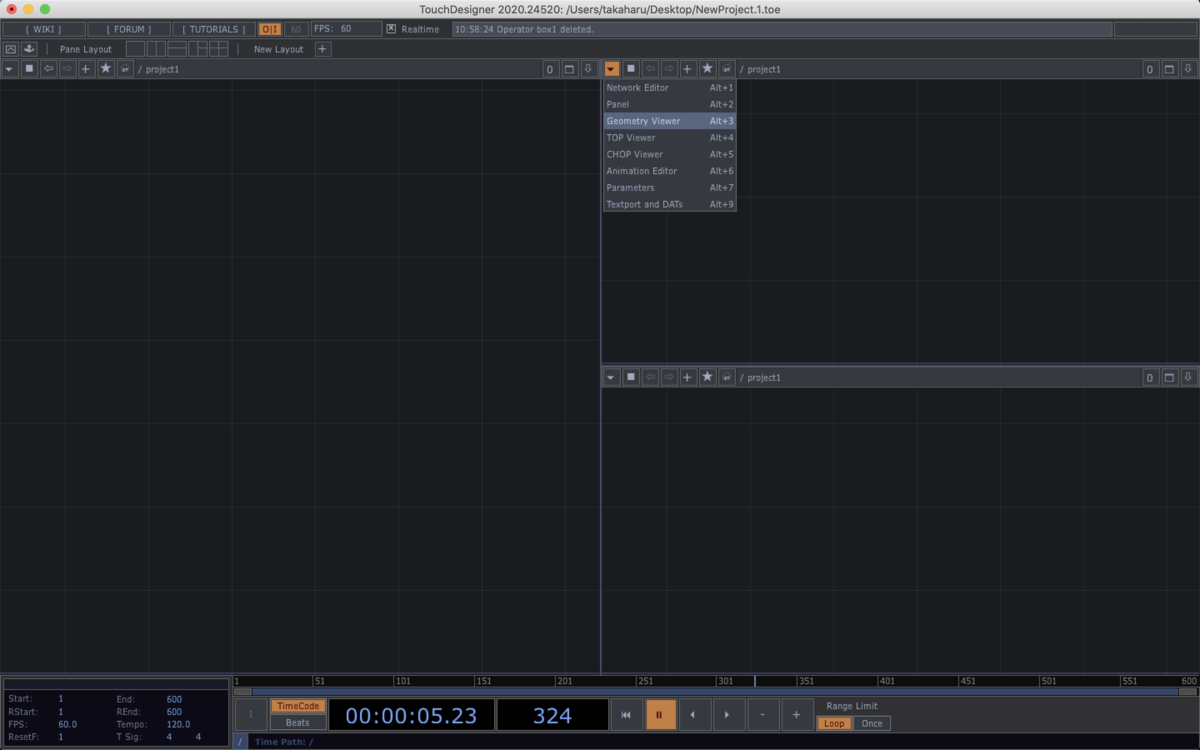Click the down-arrow split icon in top-right pane

coord(1189,69)
